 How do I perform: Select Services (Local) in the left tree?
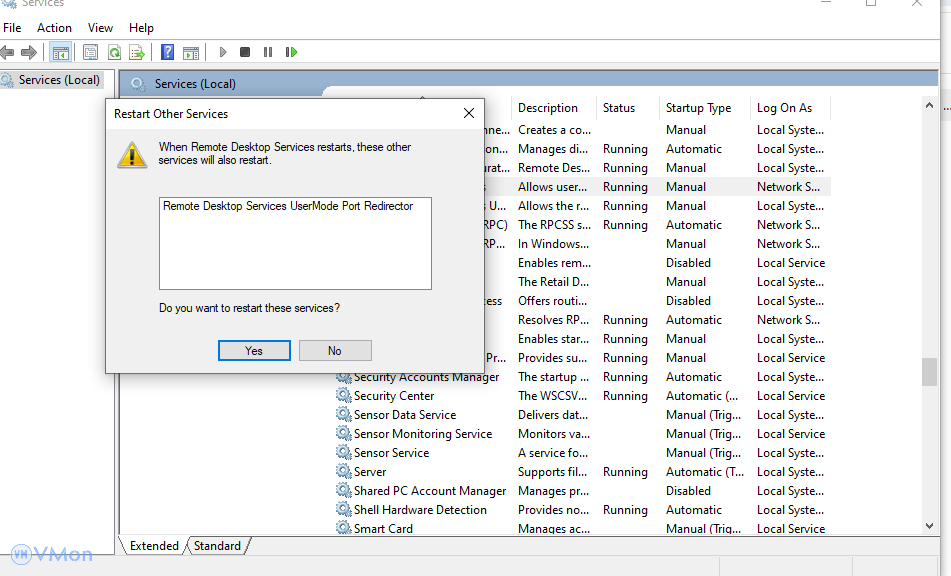pos(59,80)
